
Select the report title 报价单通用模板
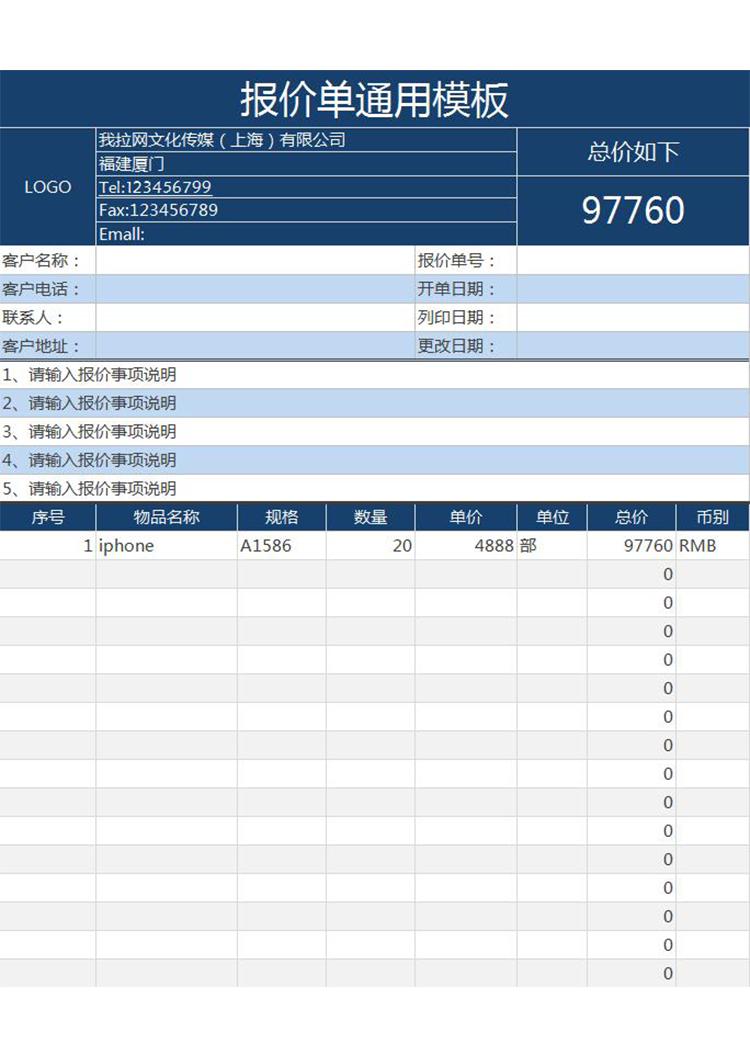pyautogui.click(x=375, y=100)
